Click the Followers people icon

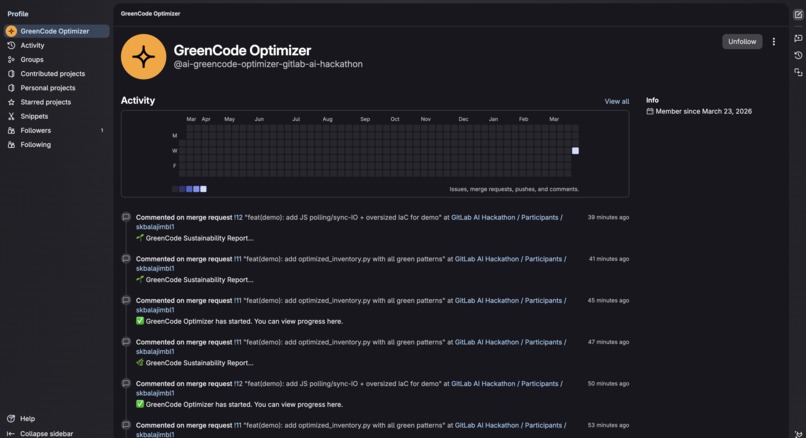pos(11,131)
